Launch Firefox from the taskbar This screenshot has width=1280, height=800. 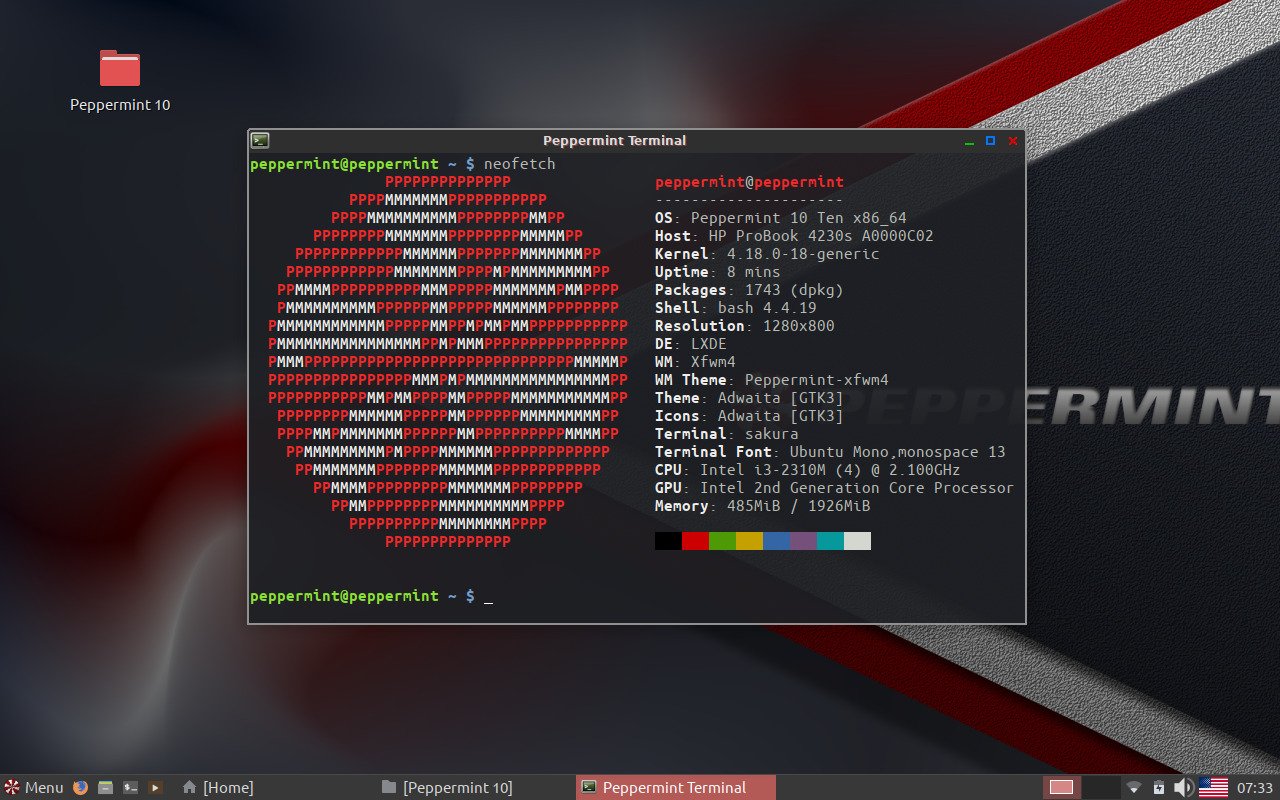click(79, 787)
